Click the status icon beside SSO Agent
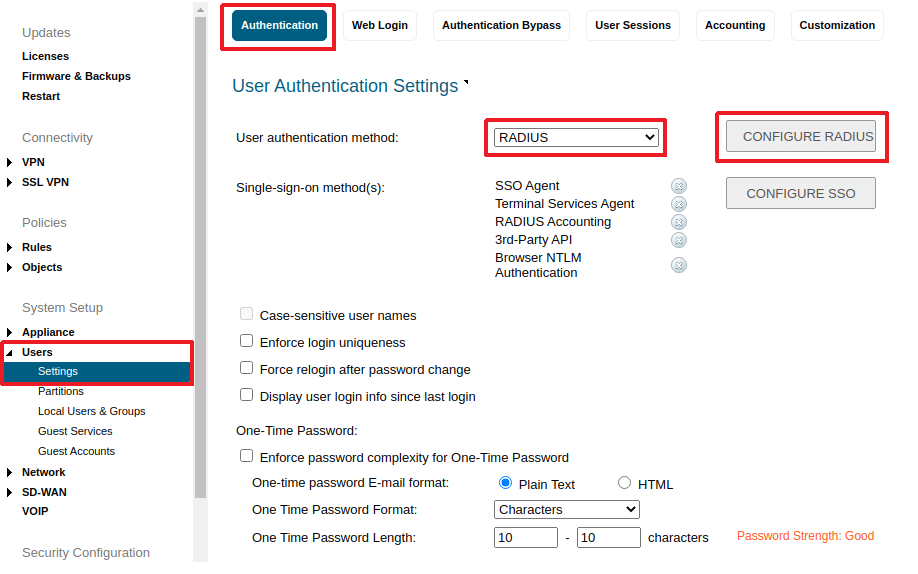918x574 pixels. pos(679,186)
